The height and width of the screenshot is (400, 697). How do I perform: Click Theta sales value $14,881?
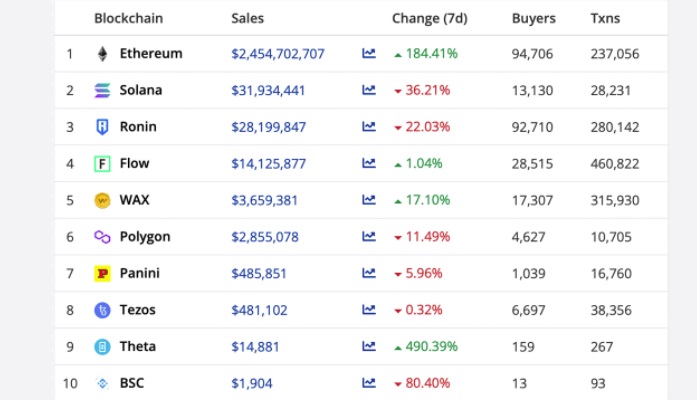point(255,347)
